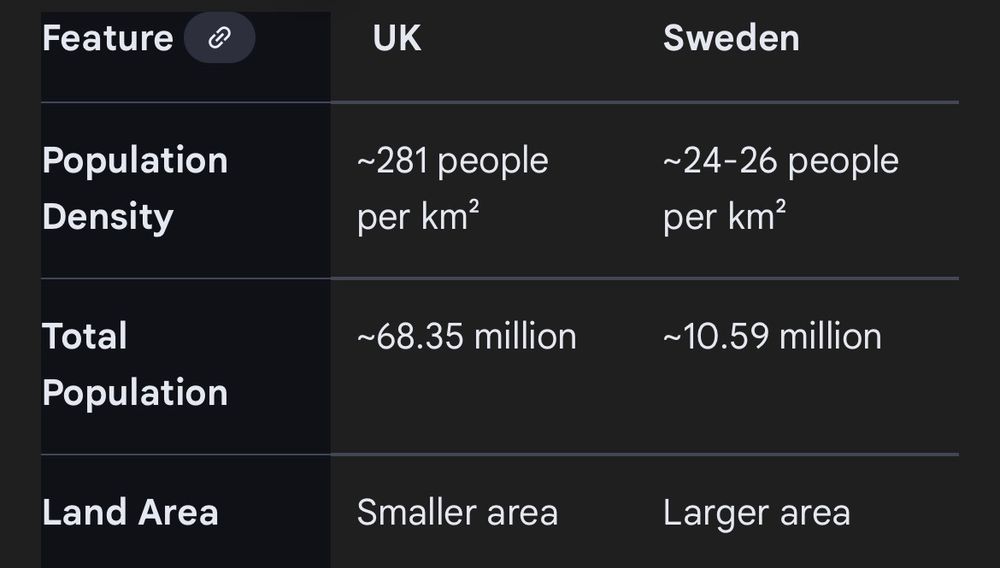Image resolution: width=1000 pixels, height=568 pixels.
Task: Click the divider line above Land Area row
Action: tap(644, 454)
